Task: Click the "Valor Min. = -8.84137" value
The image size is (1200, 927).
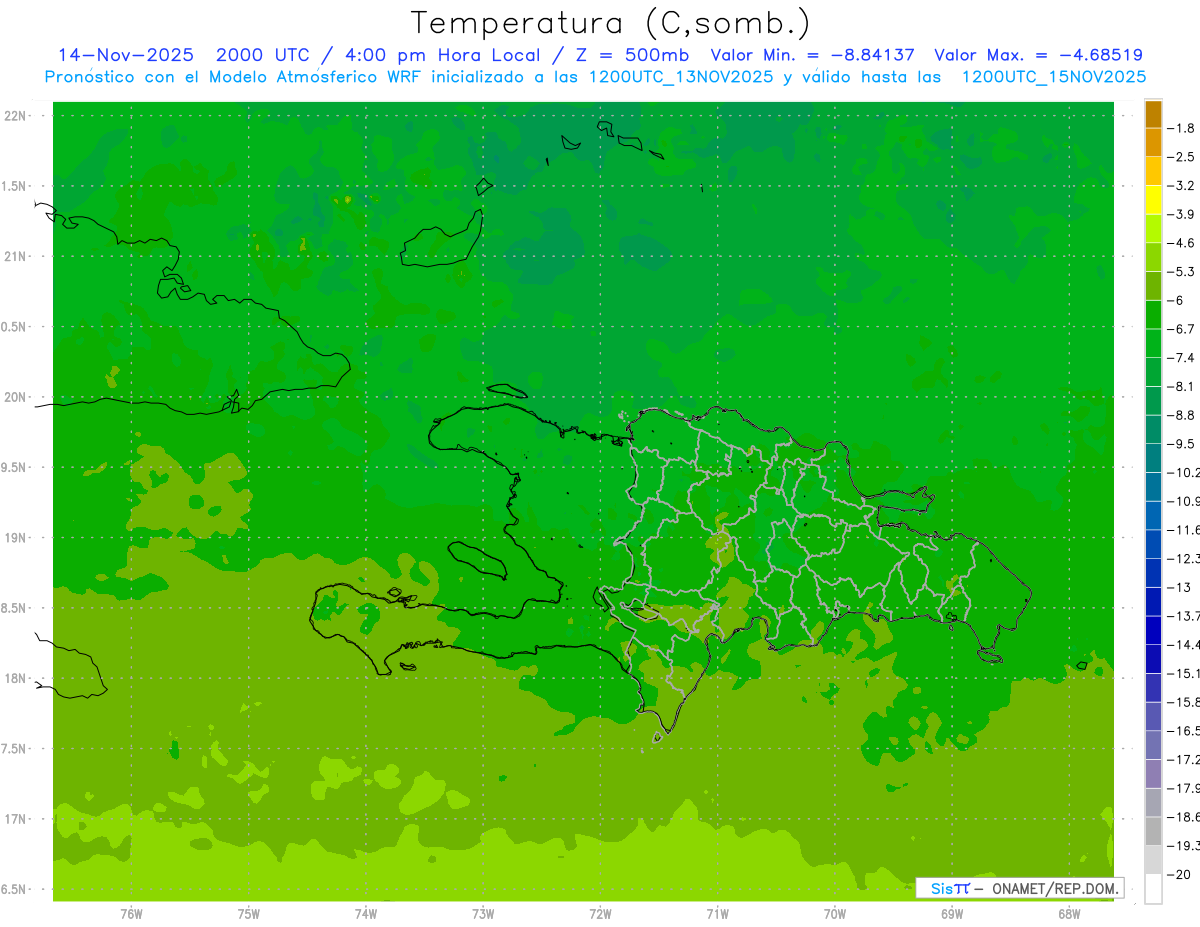Action: click(812, 55)
